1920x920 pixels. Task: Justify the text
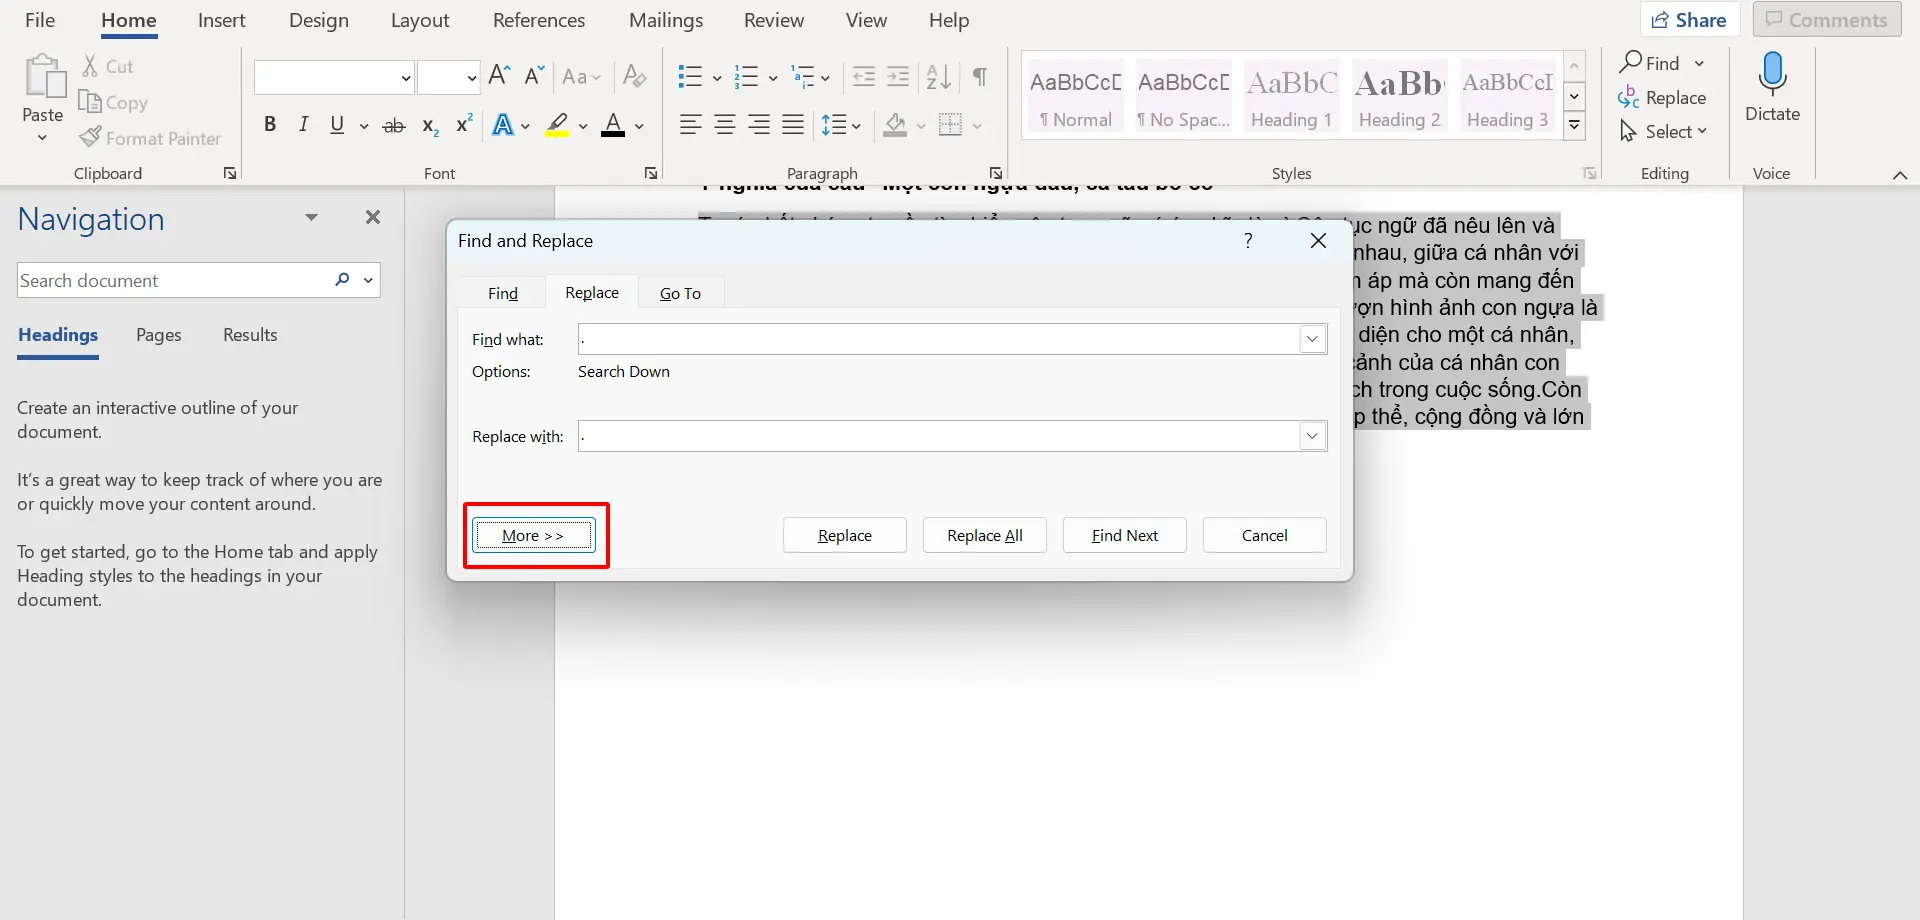coord(793,125)
